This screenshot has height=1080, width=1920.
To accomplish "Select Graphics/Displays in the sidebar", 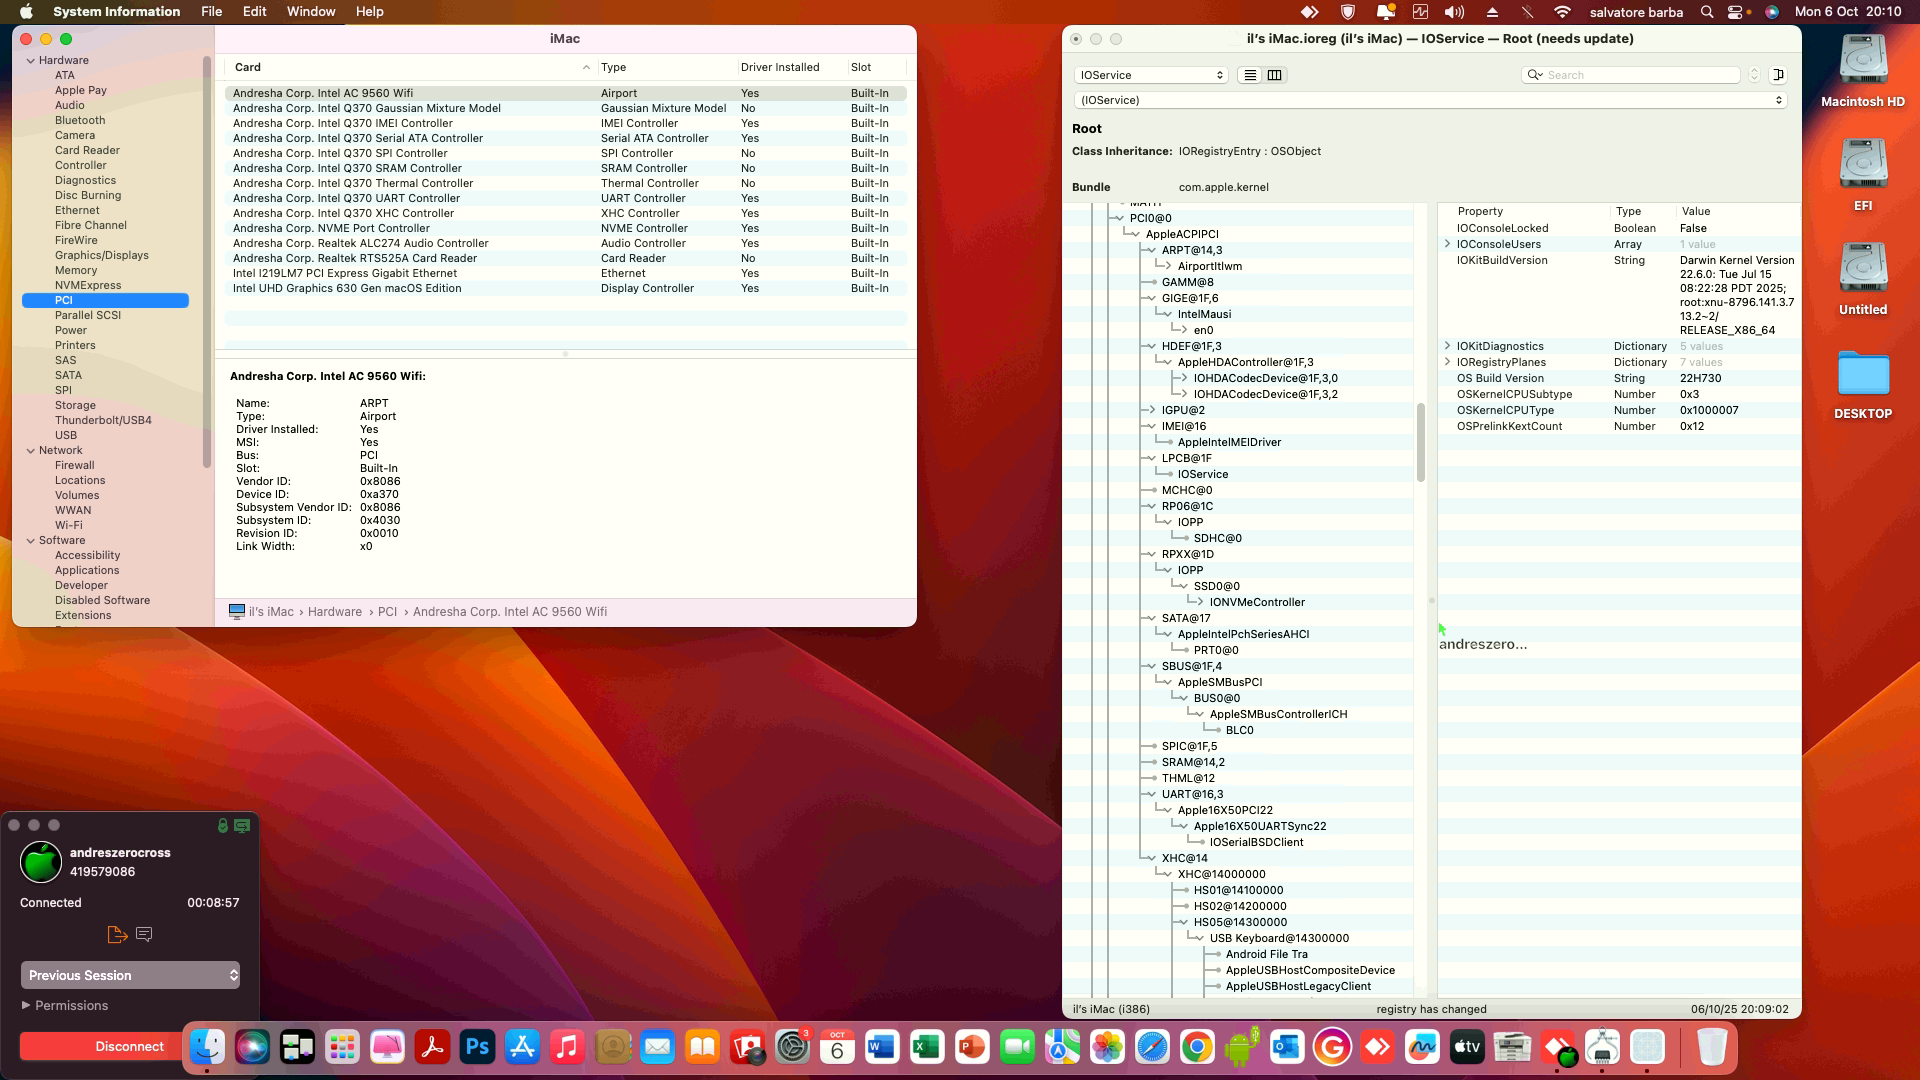I will [x=101, y=256].
